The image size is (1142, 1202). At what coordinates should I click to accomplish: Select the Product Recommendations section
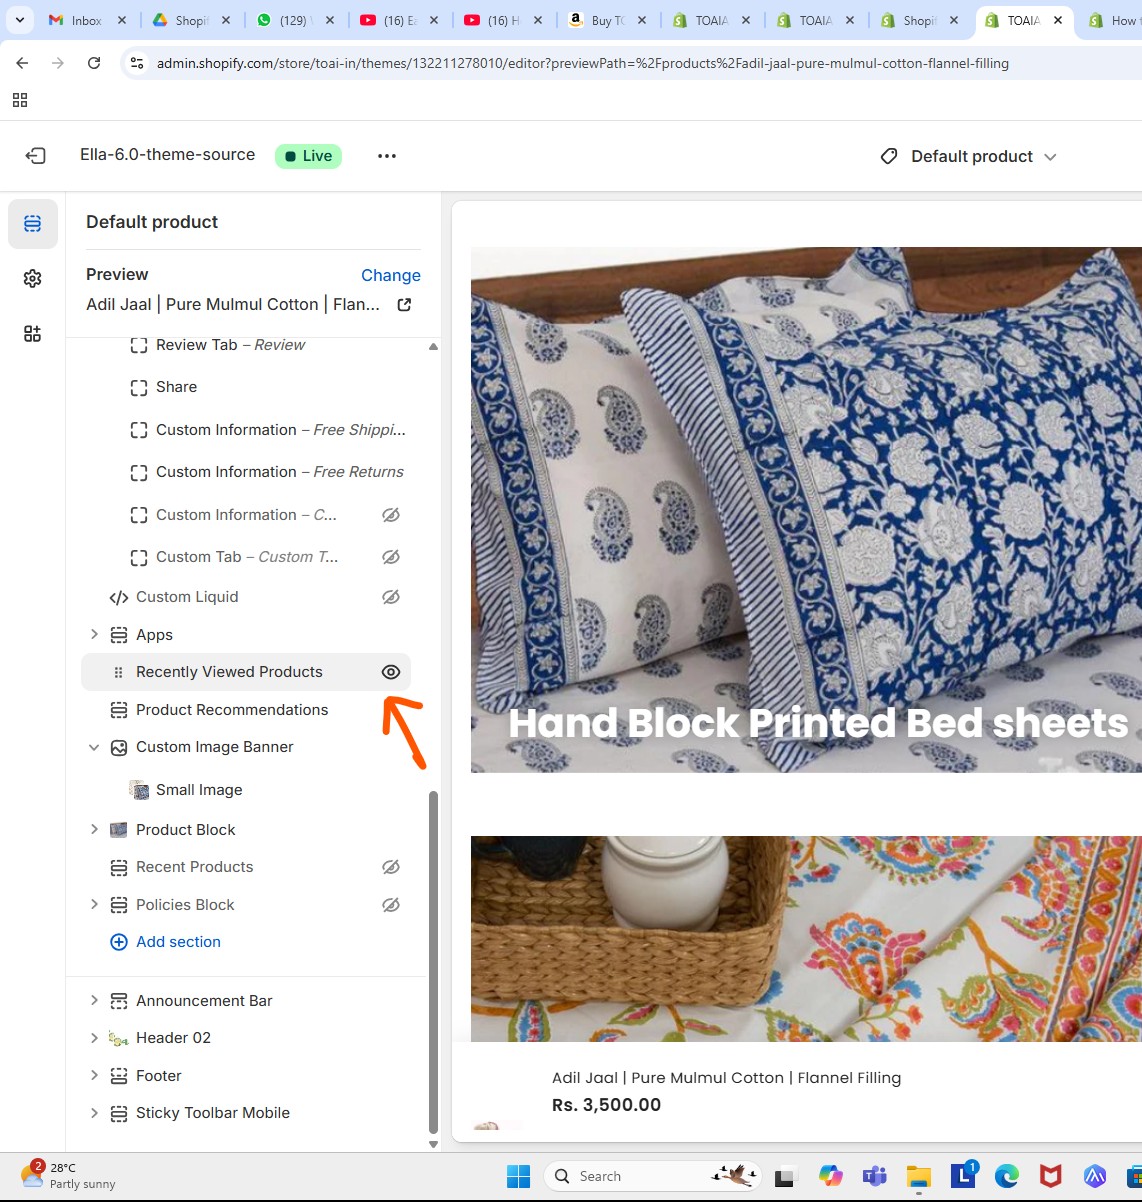coord(232,710)
